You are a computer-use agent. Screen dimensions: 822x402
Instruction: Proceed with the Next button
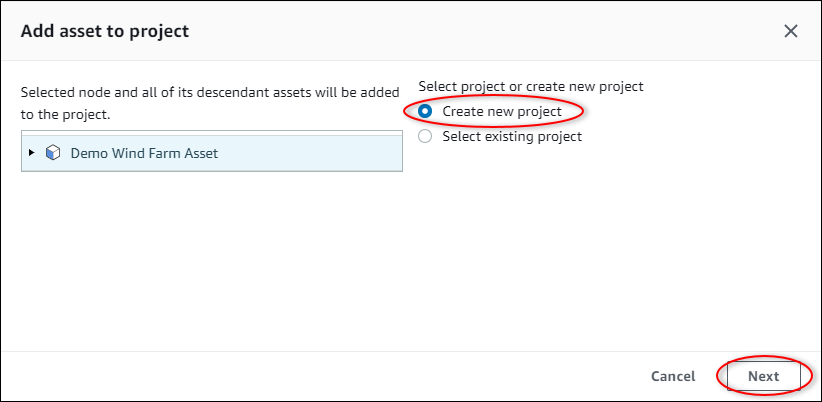[763, 376]
